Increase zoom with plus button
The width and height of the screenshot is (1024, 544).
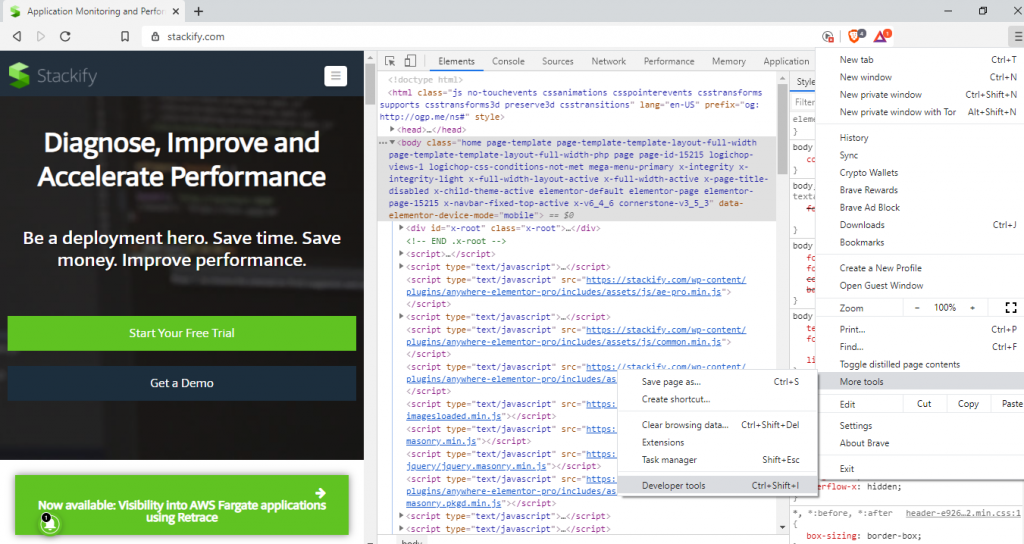point(972,308)
